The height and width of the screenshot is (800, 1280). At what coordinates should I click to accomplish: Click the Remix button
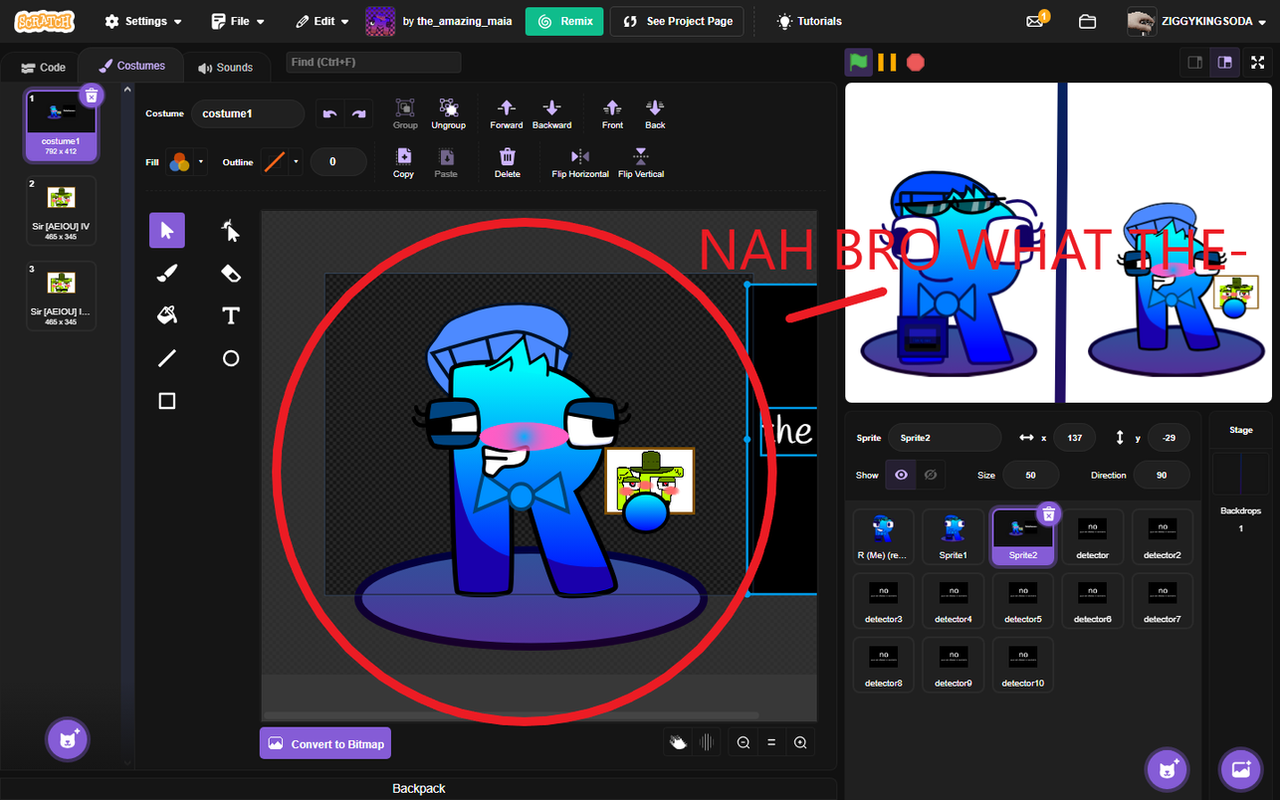pyautogui.click(x=564, y=21)
